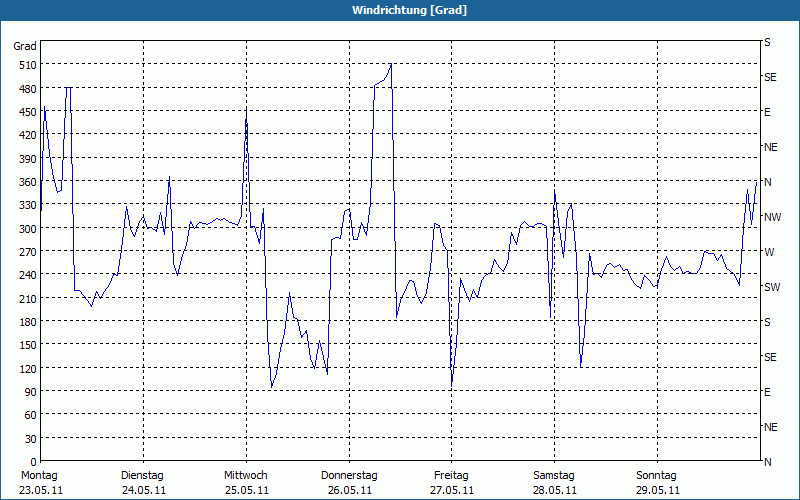Viewport: 800px width, 500px height.
Task: Select the 450 degree axis label
Action: (x=28, y=112)
